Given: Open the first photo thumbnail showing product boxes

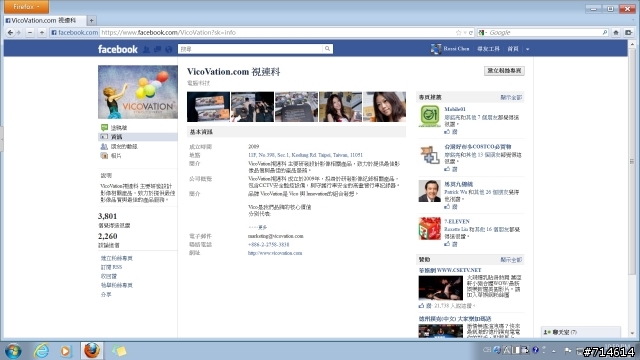Looking at the screenshot, I should click(208, 107).
